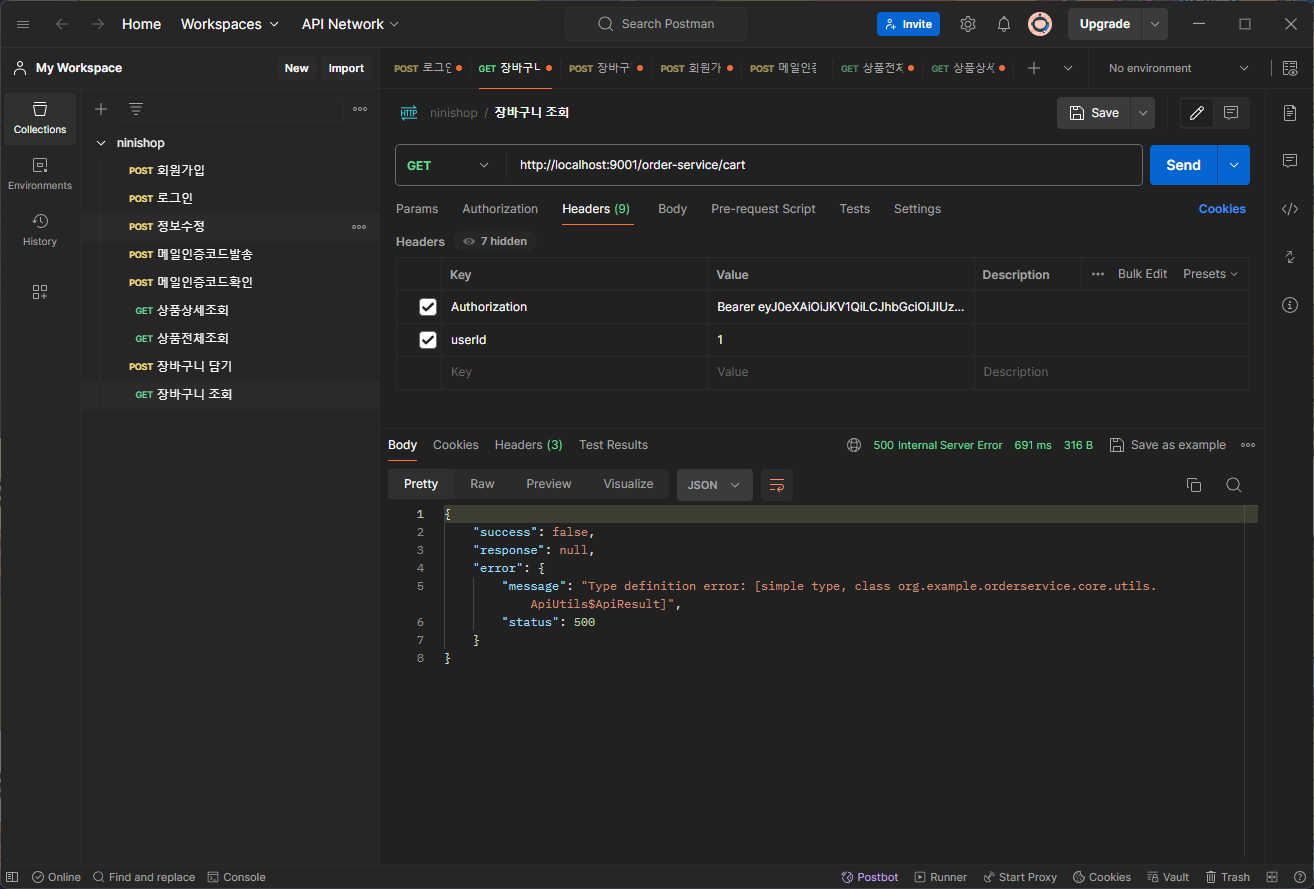Viewport: 1314px width, 889px height.
Task: Click the edit pencil icon beside Save
Action: point(1197,113)
